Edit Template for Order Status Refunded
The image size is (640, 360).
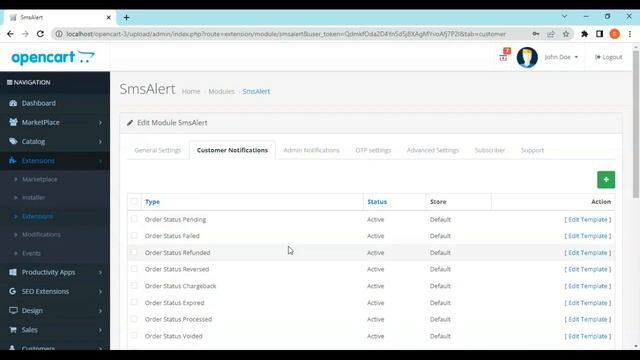[588, 253]
